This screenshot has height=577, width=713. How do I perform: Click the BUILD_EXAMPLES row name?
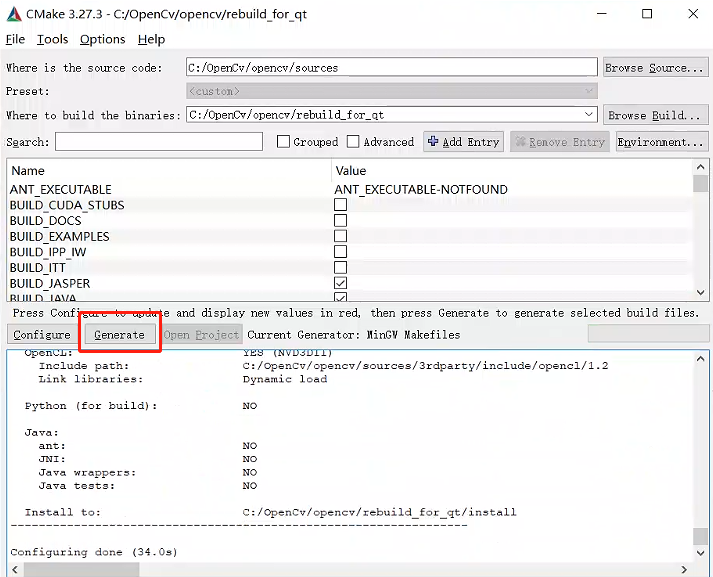pos(60,236)
